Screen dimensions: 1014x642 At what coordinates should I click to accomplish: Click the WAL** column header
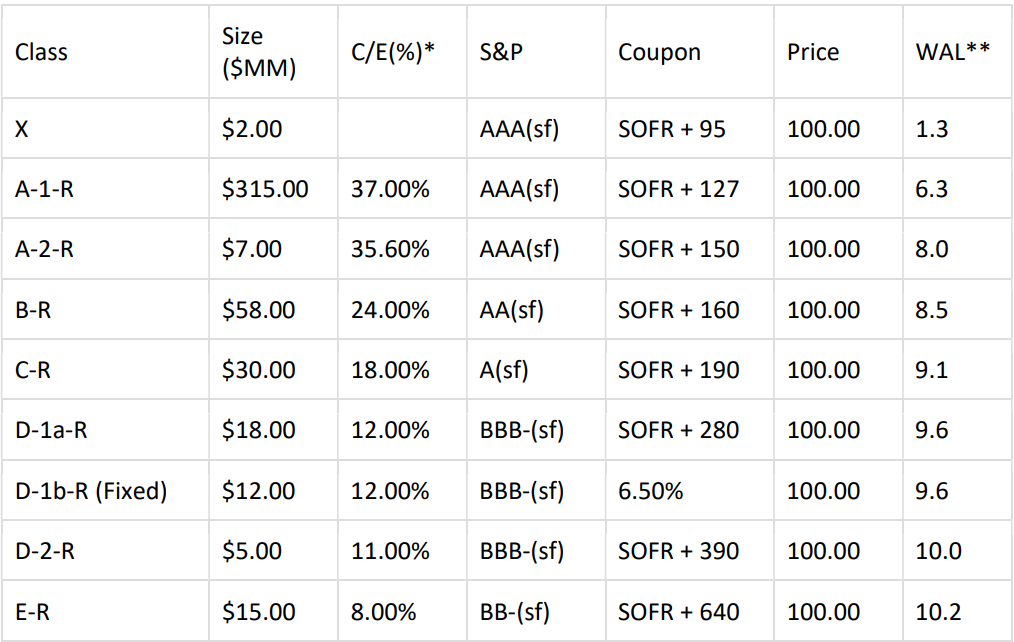coord(952,52)
